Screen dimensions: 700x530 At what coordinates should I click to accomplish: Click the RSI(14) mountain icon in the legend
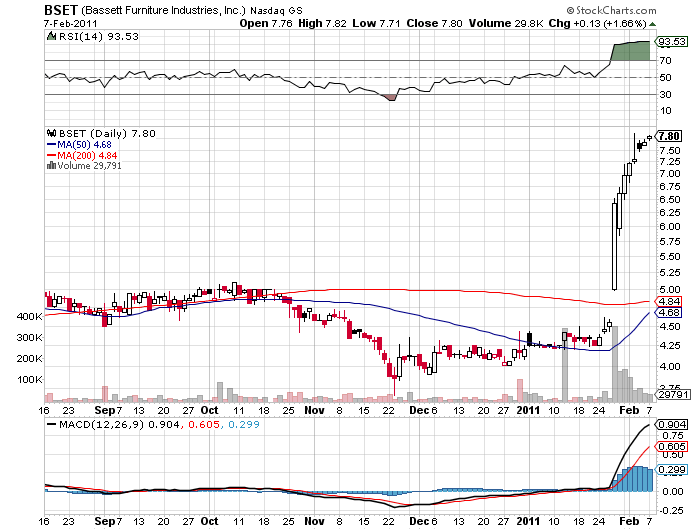coord(51,36)
